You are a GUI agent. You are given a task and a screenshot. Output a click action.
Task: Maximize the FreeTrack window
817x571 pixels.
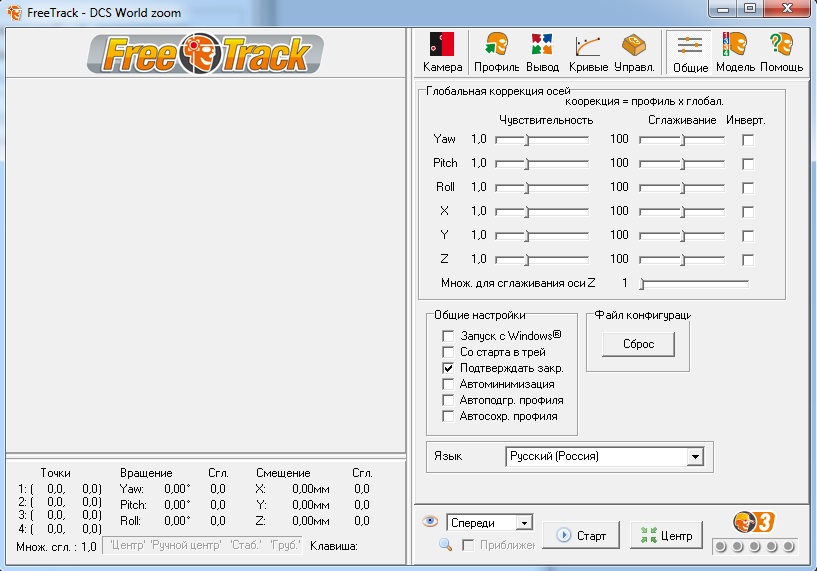pyautogui.click(x=749, y=9)
